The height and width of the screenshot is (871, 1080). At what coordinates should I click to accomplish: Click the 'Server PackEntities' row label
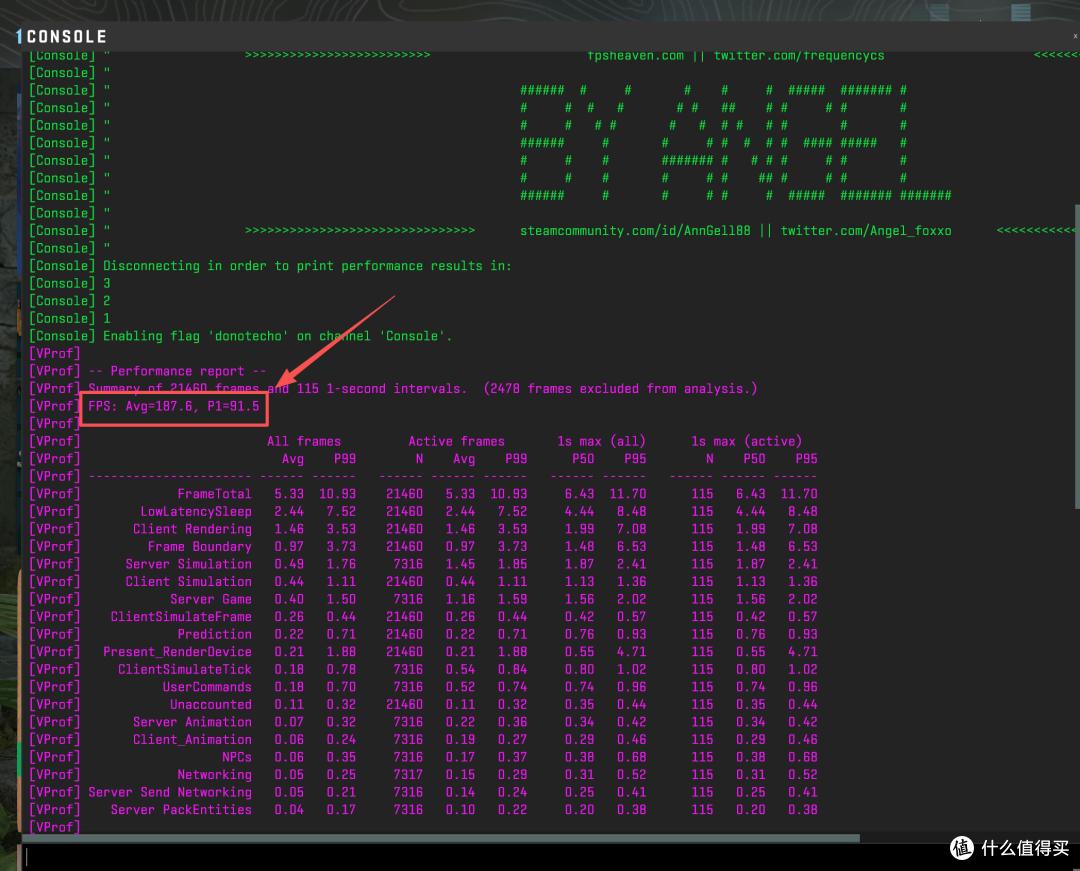(x=181, y=810)
